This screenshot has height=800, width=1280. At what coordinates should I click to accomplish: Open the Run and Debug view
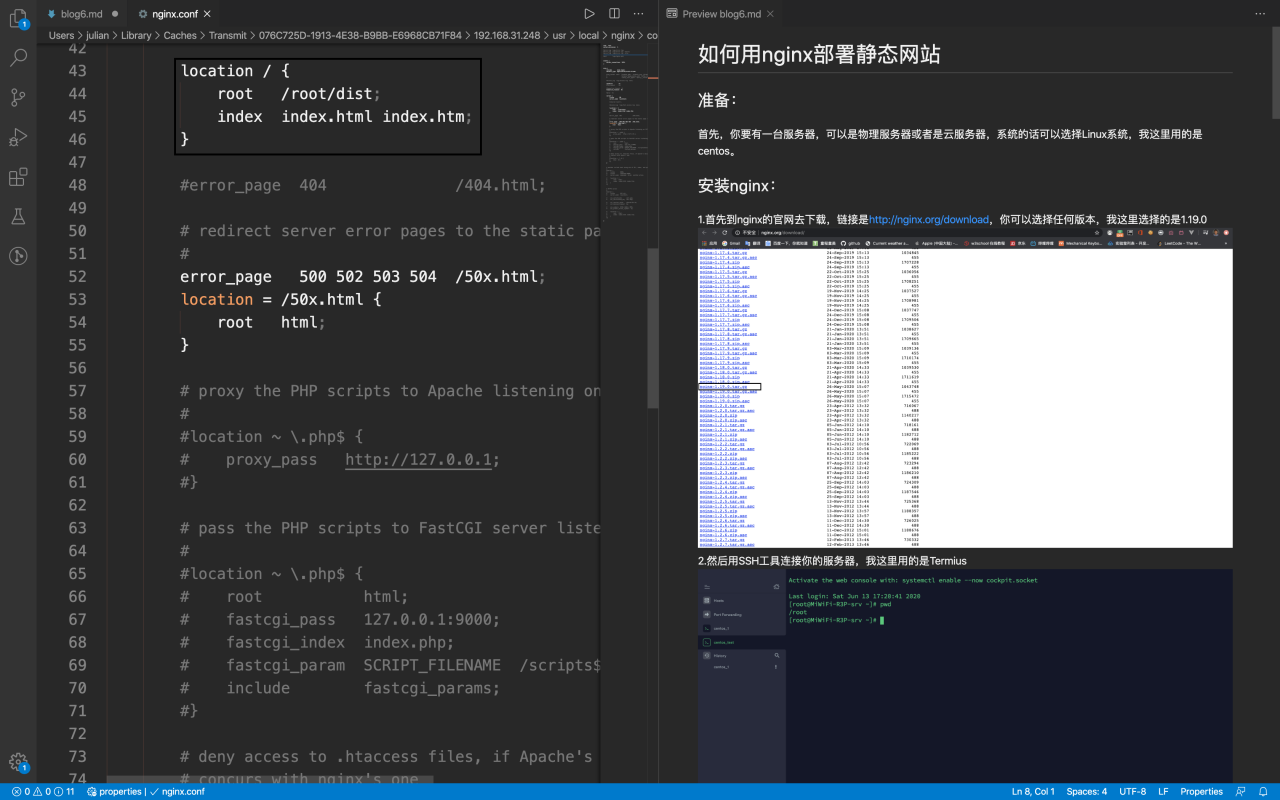[18, 138]
